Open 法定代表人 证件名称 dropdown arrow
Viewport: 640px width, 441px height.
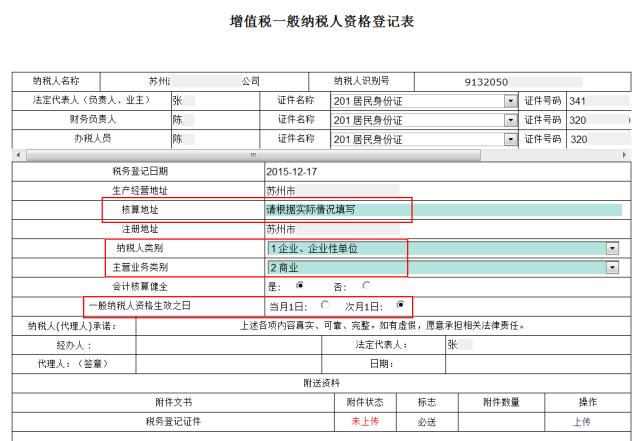point(510,100)
